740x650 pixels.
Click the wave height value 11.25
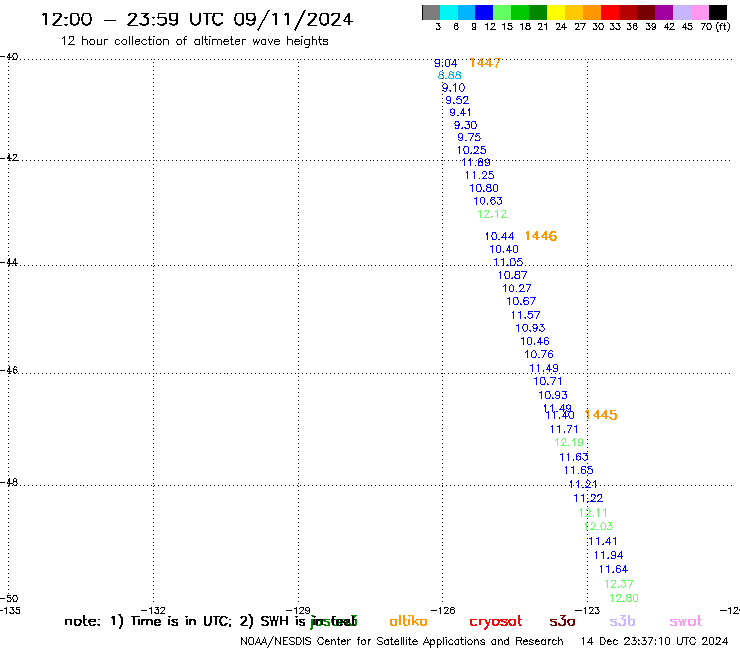coord(479,176)
